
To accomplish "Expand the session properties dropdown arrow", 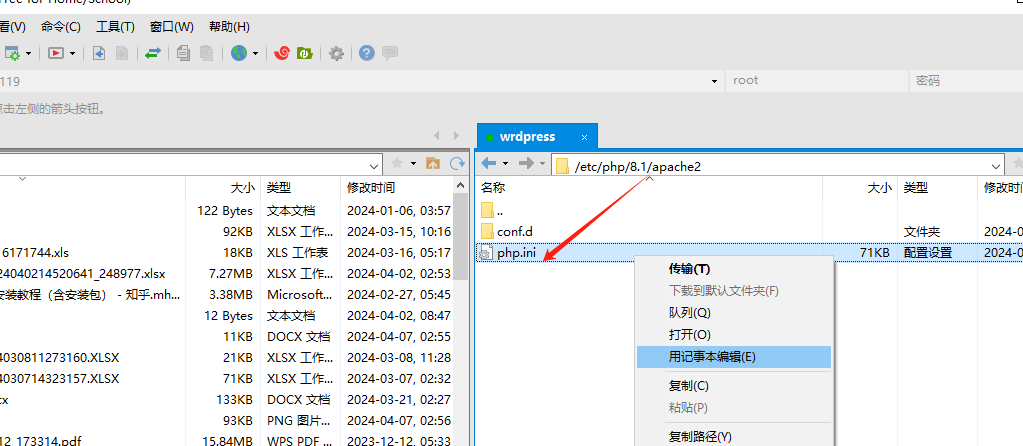I will [29, 53].
